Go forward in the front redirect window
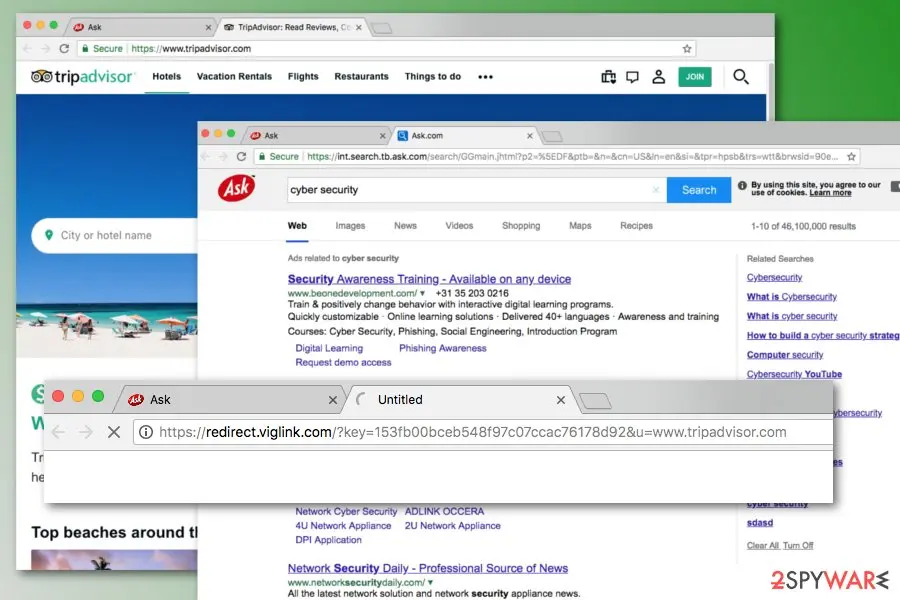Viewport: 900px width, 600px height. pyautogui.click(x=86, y=432)
